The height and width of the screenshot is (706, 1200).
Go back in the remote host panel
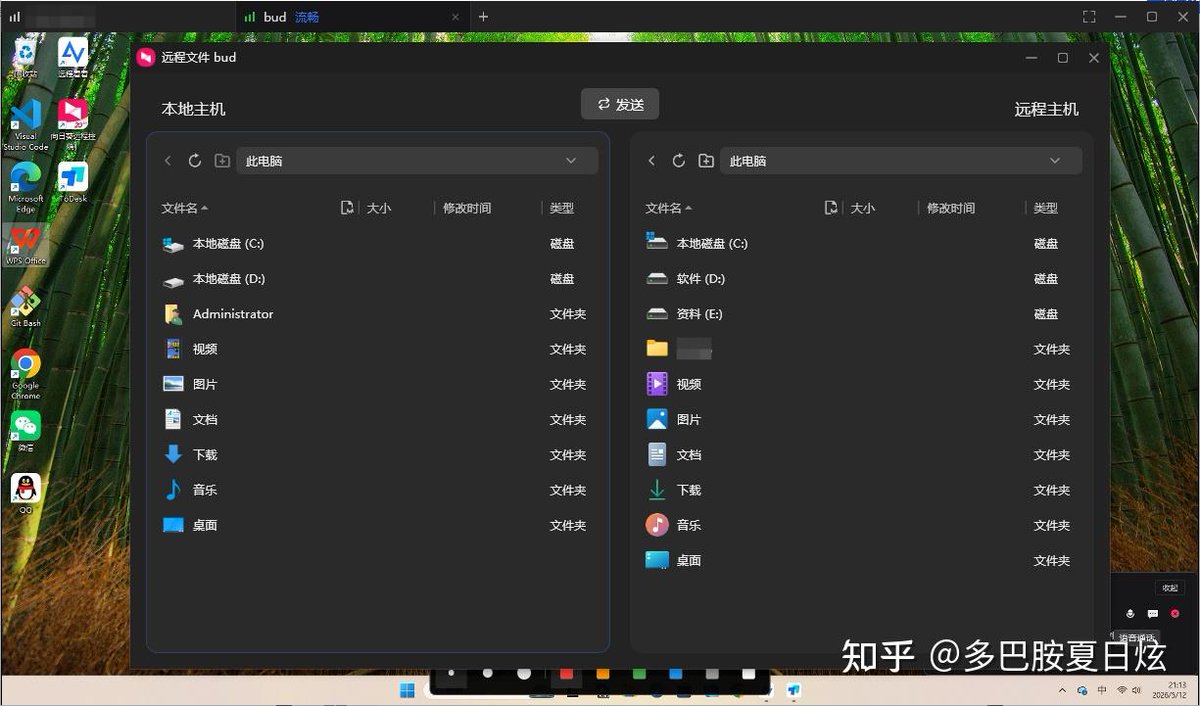(652, 161)
